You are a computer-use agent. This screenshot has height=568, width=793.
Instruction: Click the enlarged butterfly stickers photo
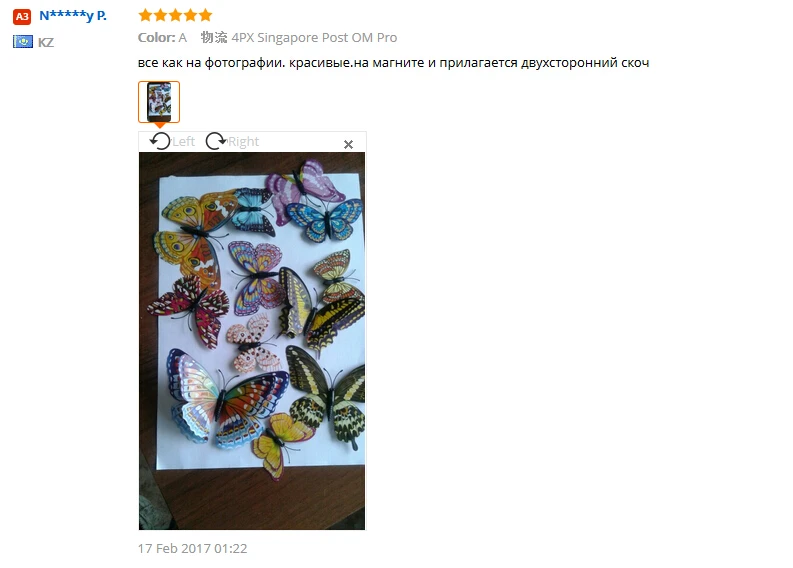252,341
